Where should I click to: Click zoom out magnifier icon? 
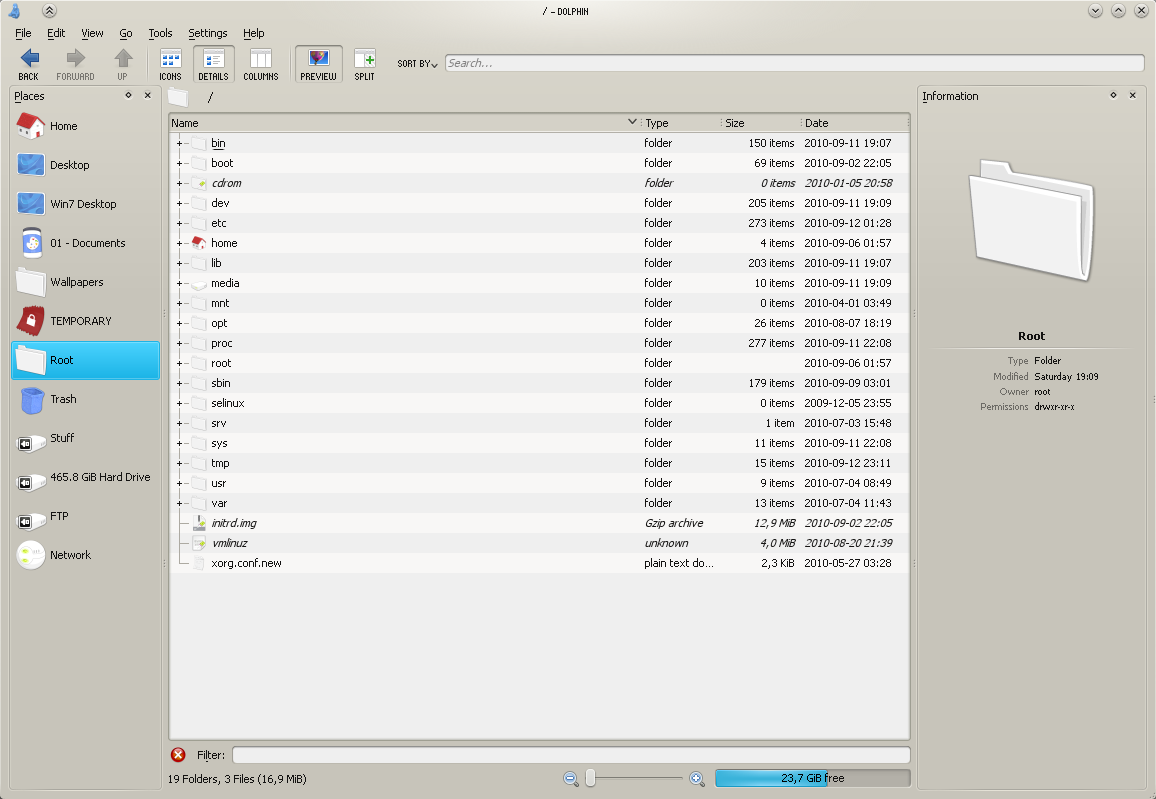pos(570,778)
